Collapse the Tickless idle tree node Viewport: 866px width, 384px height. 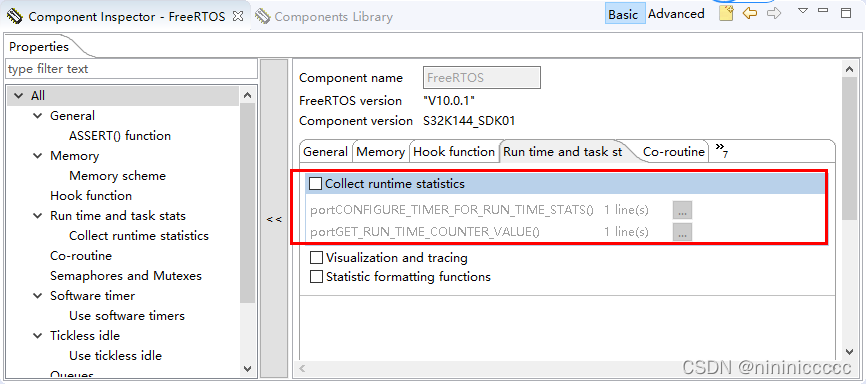38,336
